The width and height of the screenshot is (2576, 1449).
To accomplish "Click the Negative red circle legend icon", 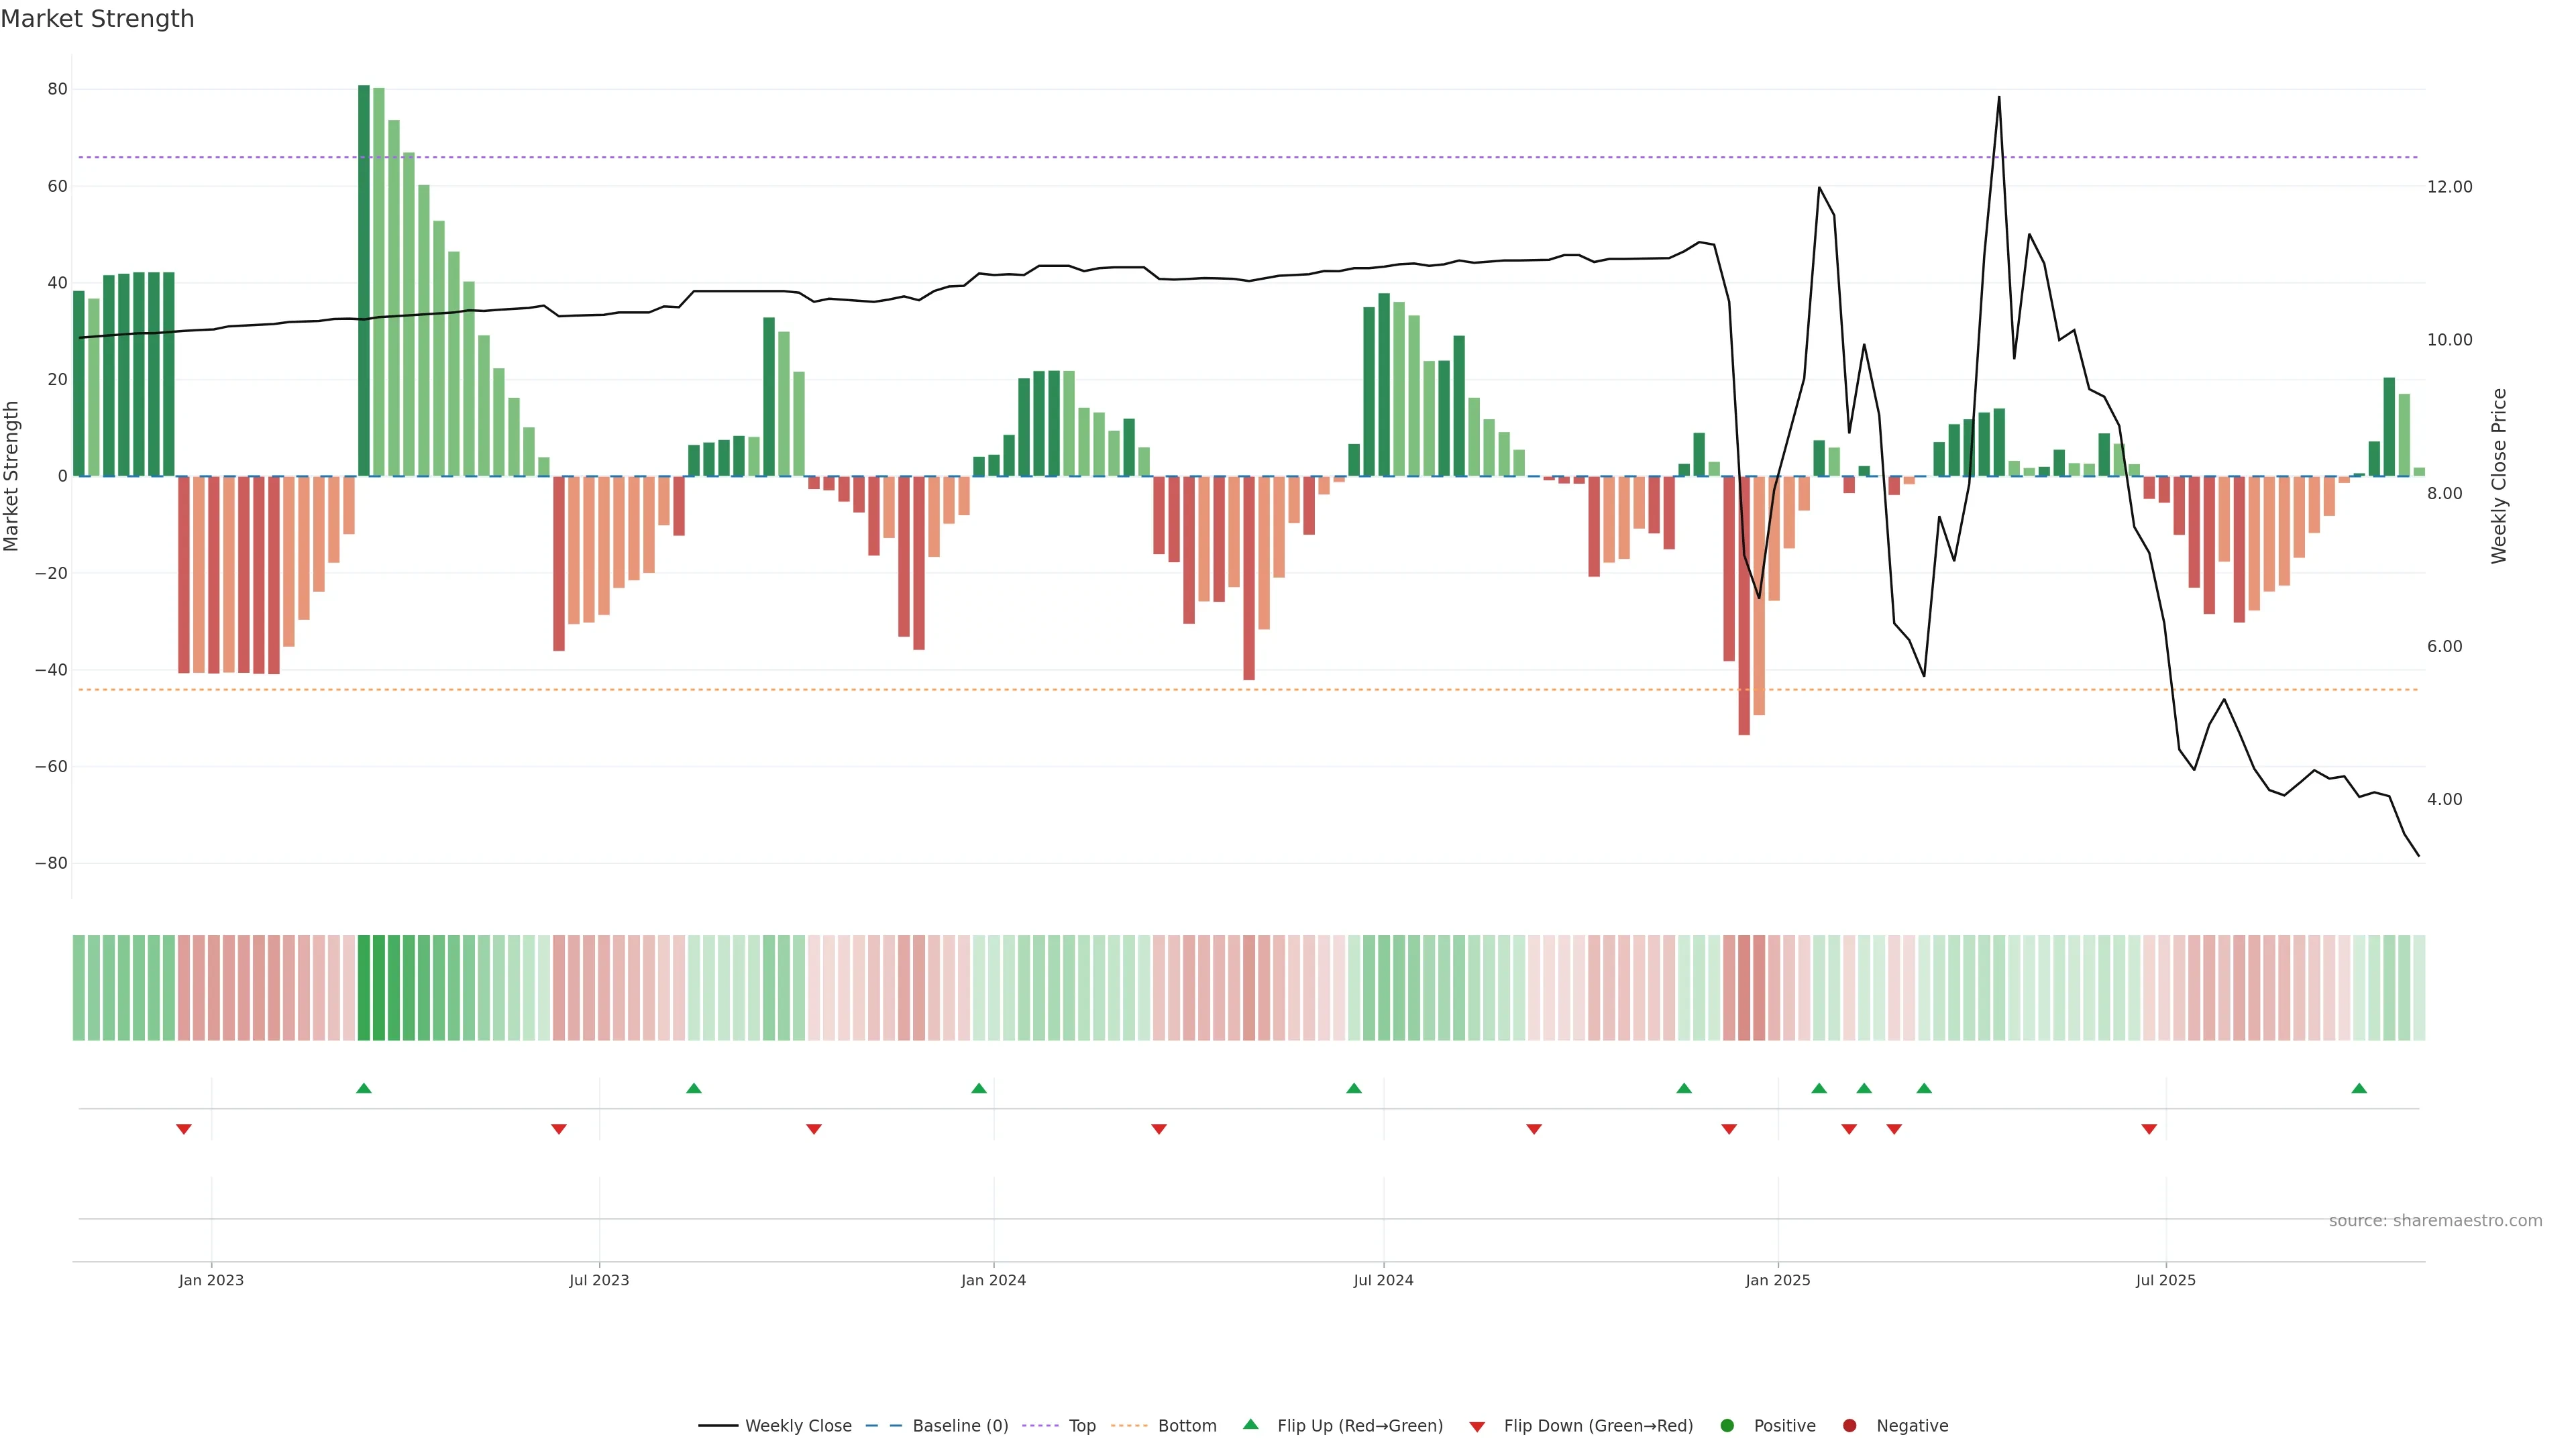I will pyautogui.click(x=1849, y=1425).
